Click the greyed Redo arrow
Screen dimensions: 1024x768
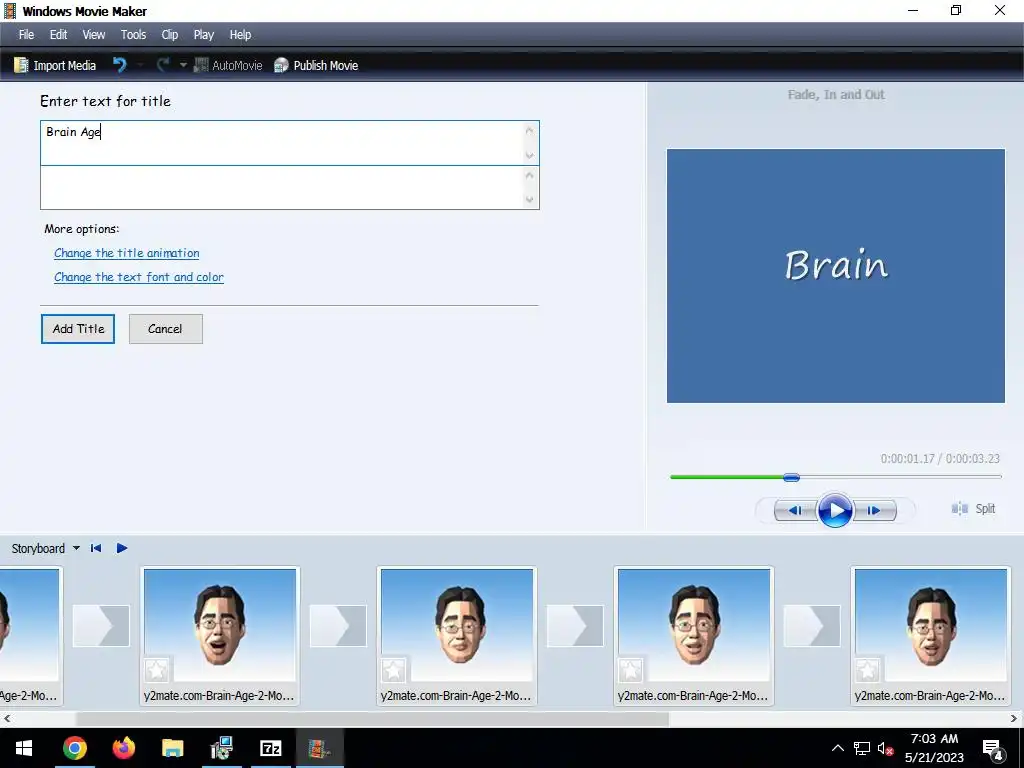[x=163, y=65]
